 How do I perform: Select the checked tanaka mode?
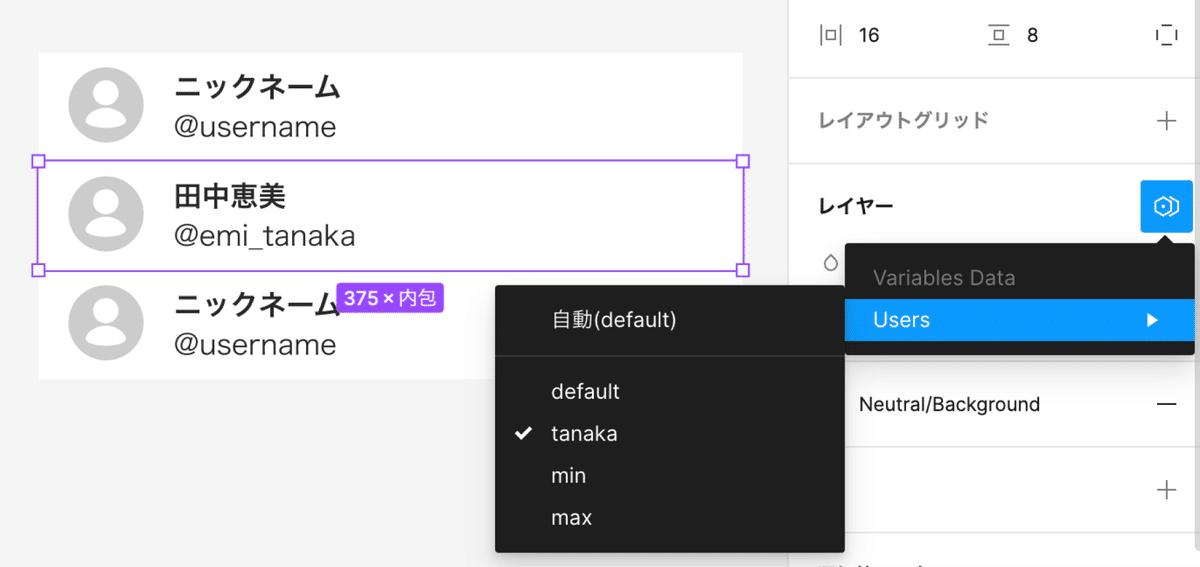coord(584,434)
